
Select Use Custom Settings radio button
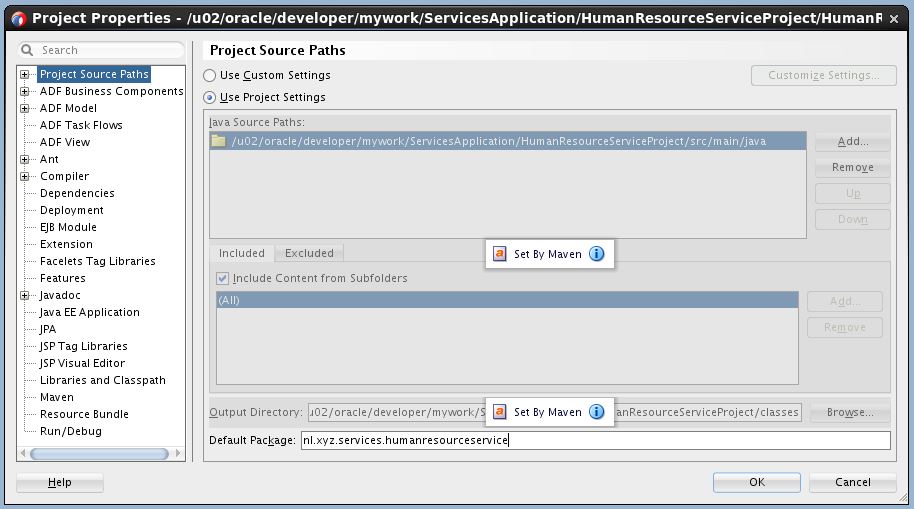click(x=210, y=75)
